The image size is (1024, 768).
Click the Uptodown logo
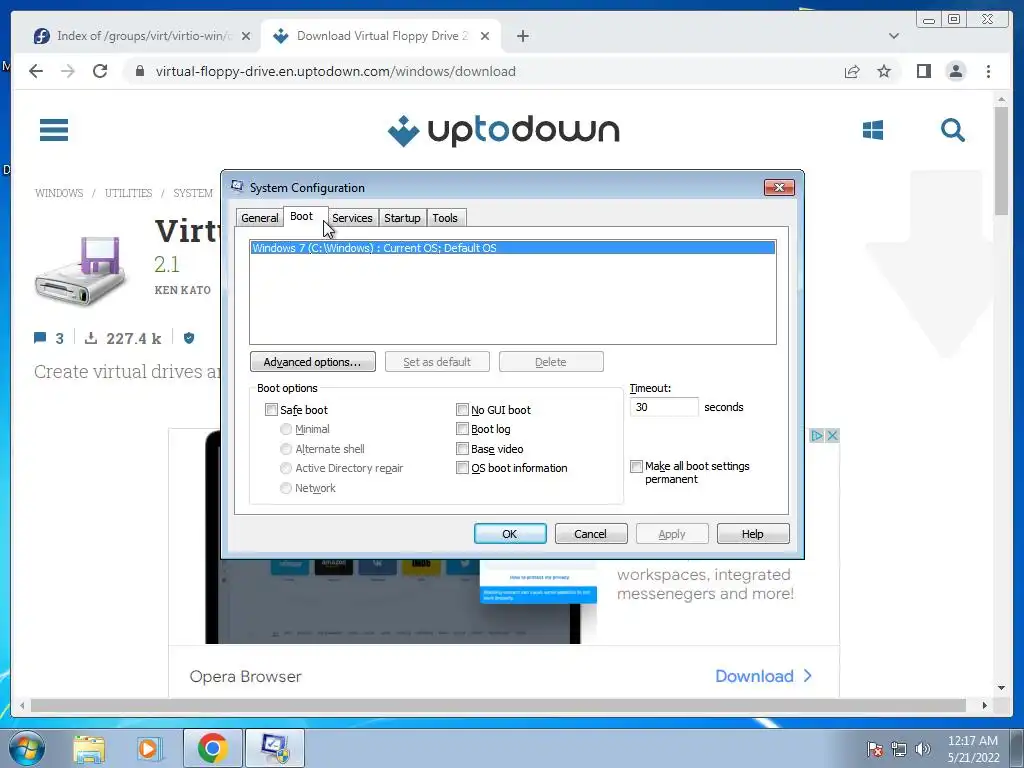click(x=503, y=131)
